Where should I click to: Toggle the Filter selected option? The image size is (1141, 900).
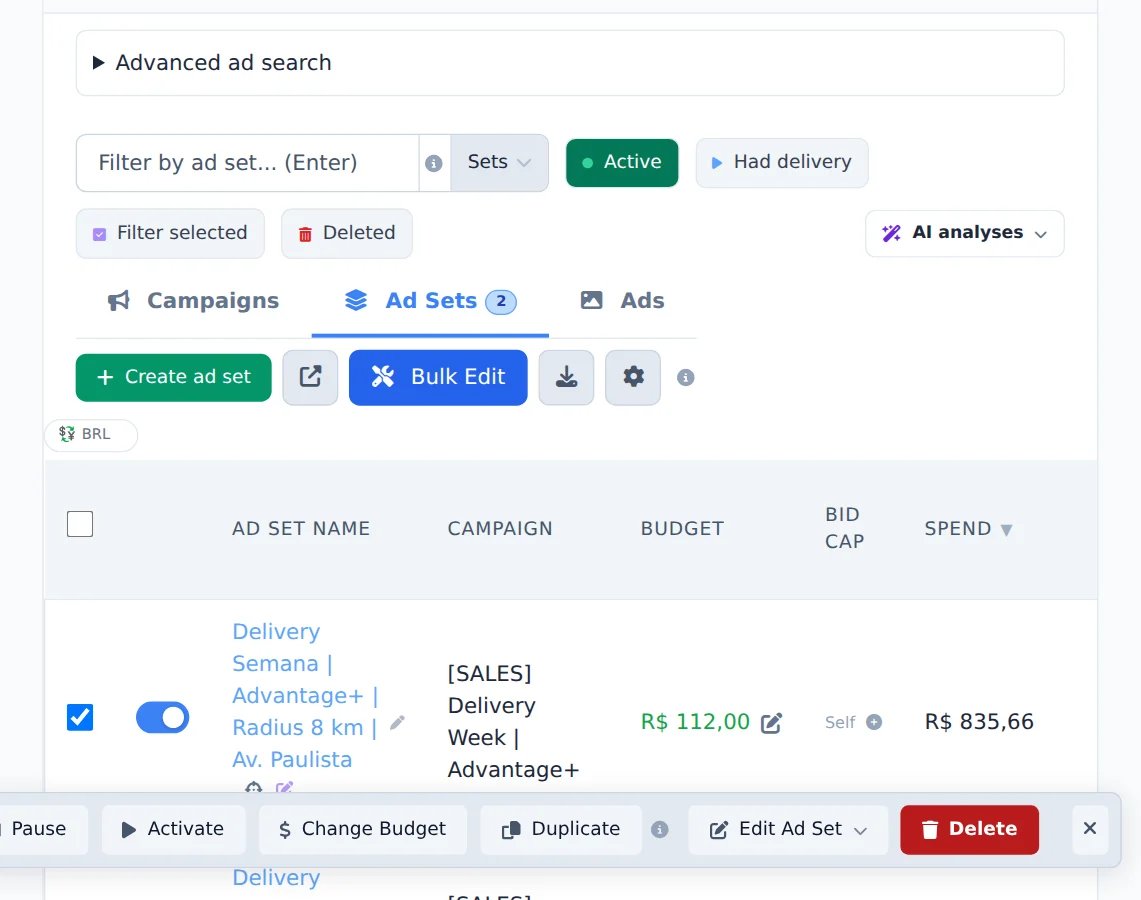[170, 233]
